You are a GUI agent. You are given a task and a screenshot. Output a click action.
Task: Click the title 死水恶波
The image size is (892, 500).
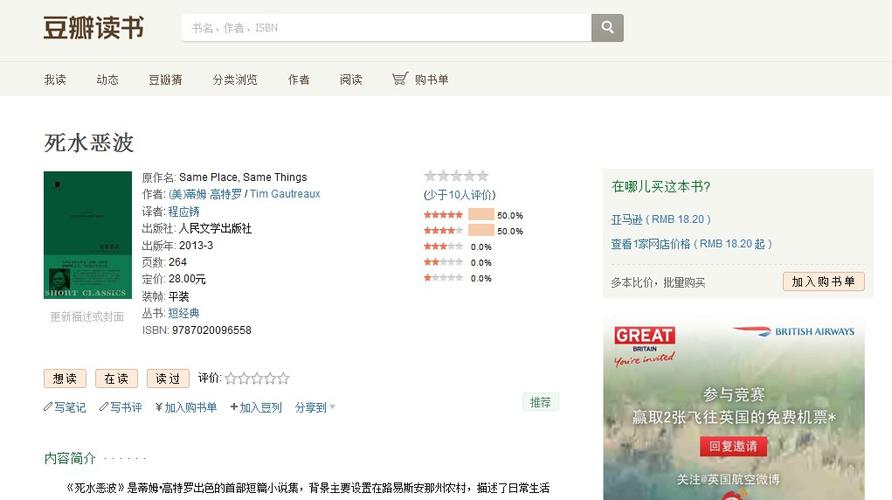click(89, 142)
